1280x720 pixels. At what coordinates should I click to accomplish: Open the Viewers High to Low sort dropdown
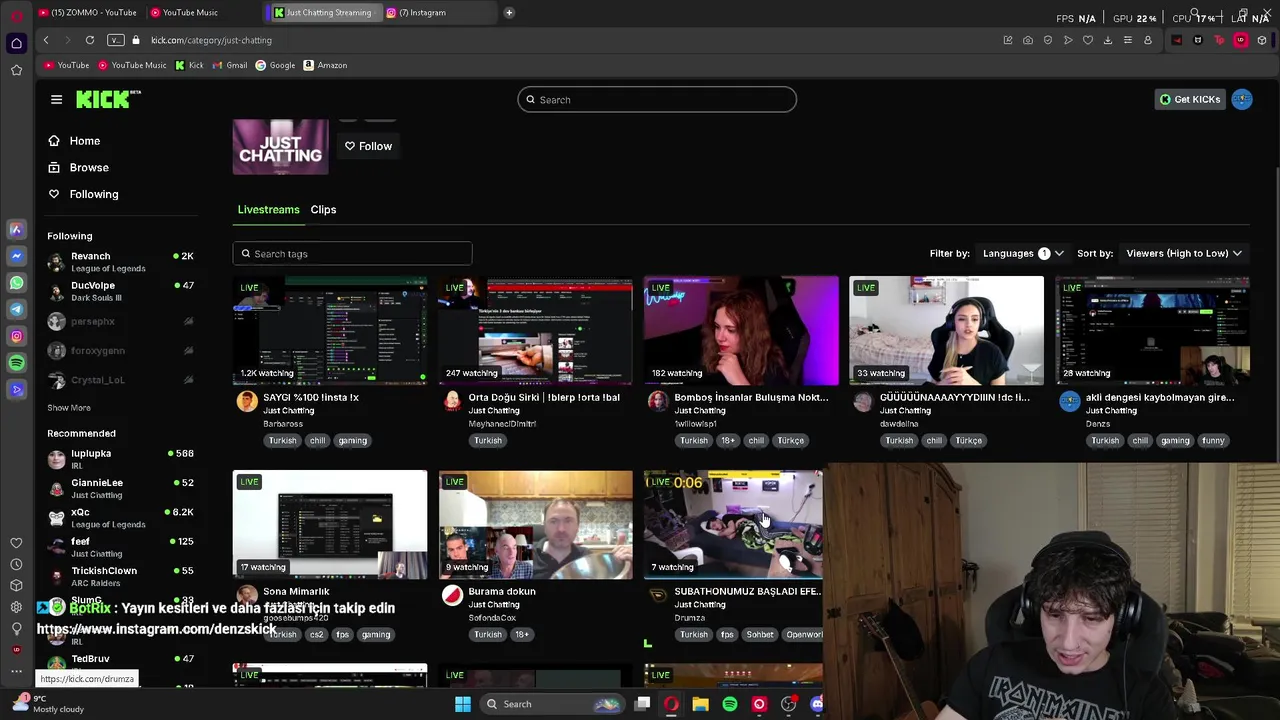point(1184,253)
